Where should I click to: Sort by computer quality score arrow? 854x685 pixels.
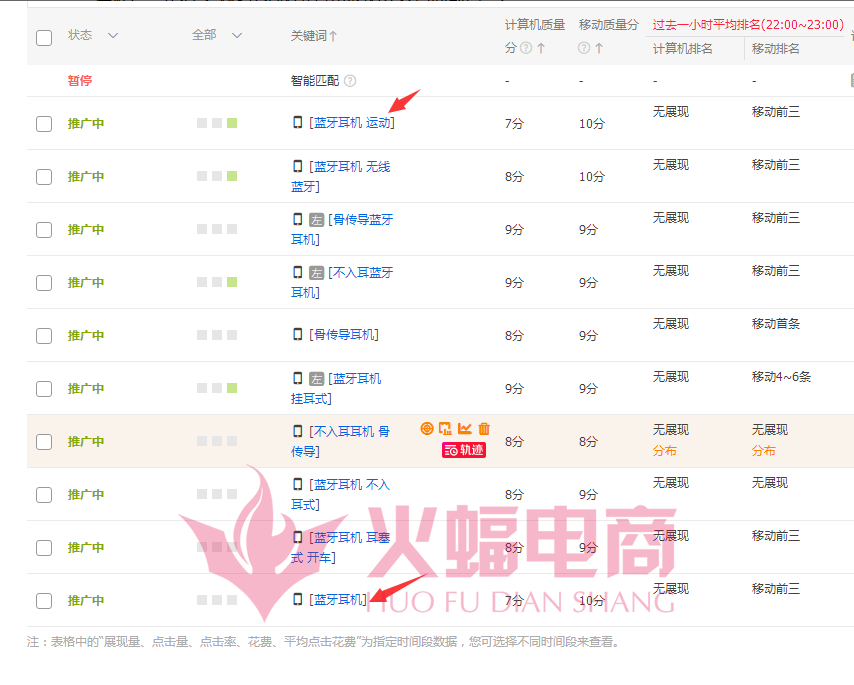click(541, 48)
